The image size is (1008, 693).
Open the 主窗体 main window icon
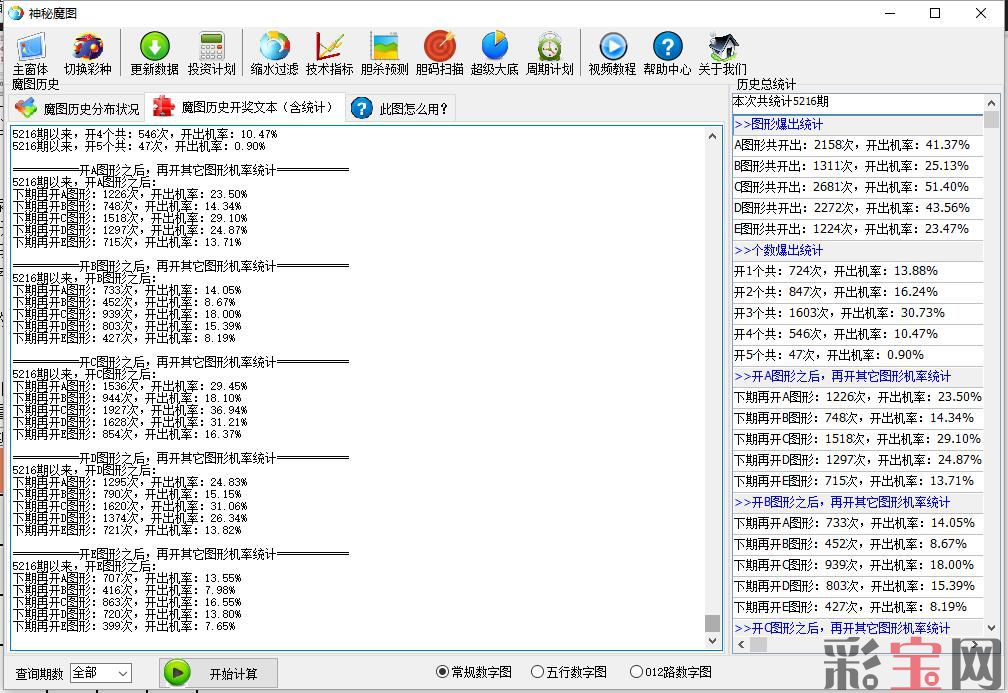tap(30, 53)
